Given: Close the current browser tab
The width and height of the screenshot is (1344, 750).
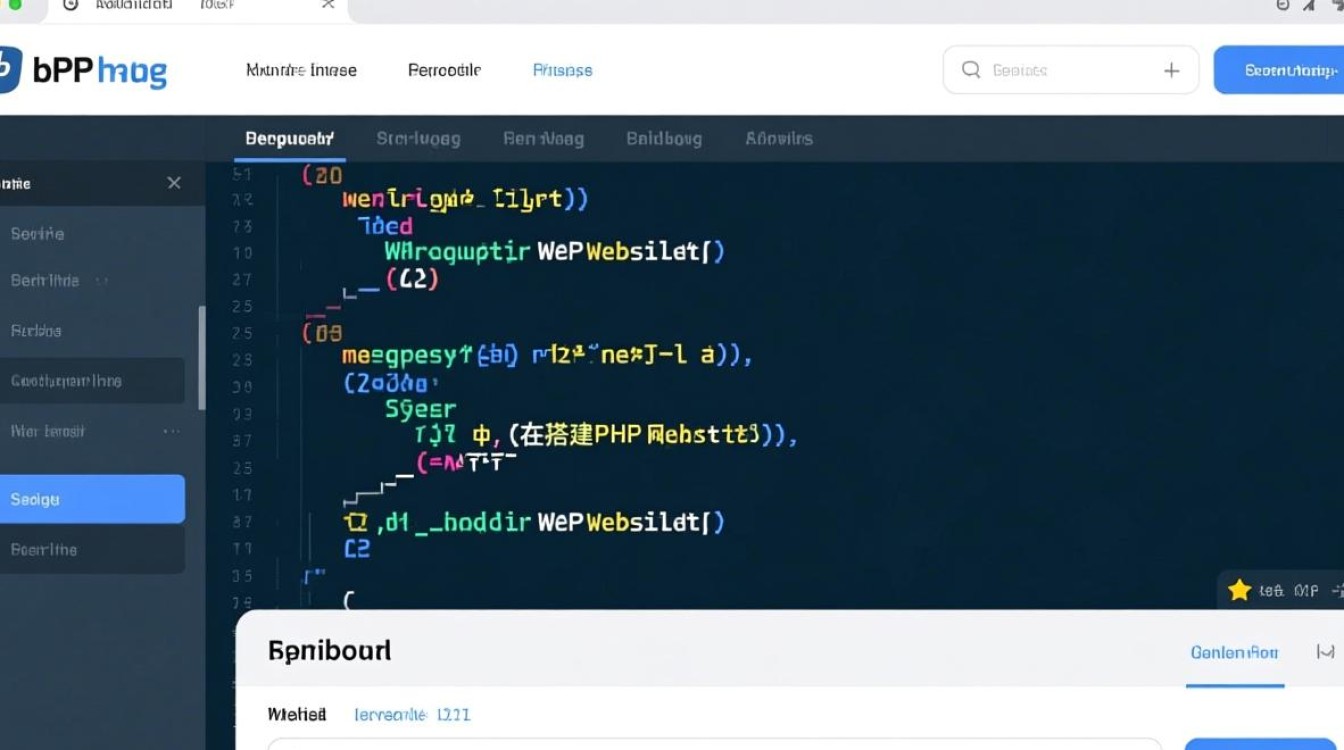Looking at the screenshot, I should pos(328,5).
